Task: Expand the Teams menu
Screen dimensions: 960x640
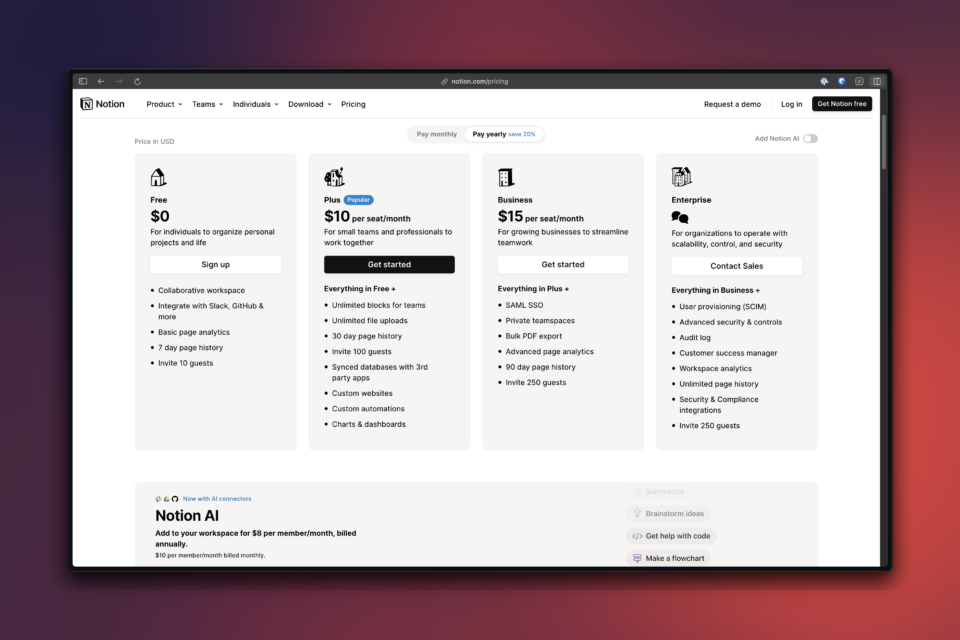Action: 208,104
